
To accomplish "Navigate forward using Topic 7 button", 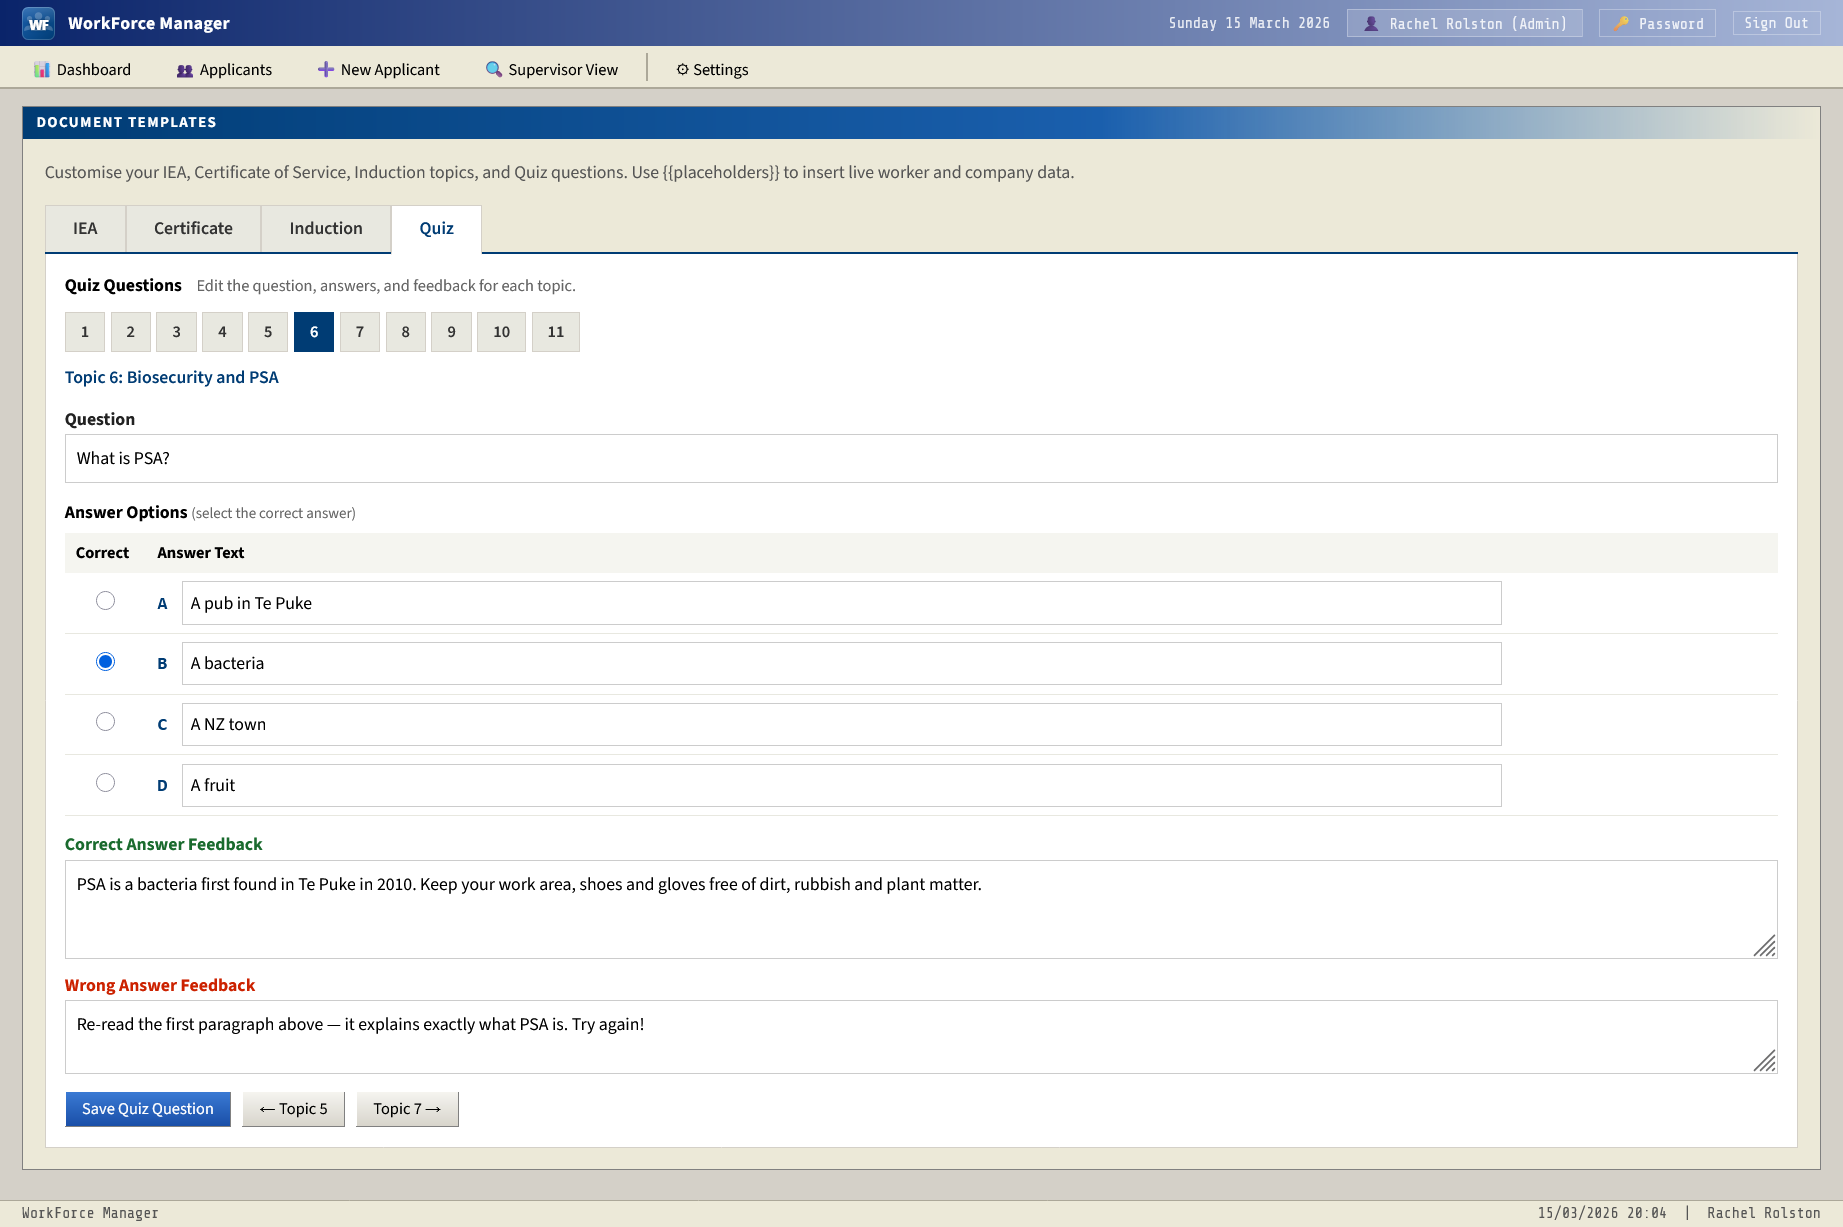I will coord(407,1108).
